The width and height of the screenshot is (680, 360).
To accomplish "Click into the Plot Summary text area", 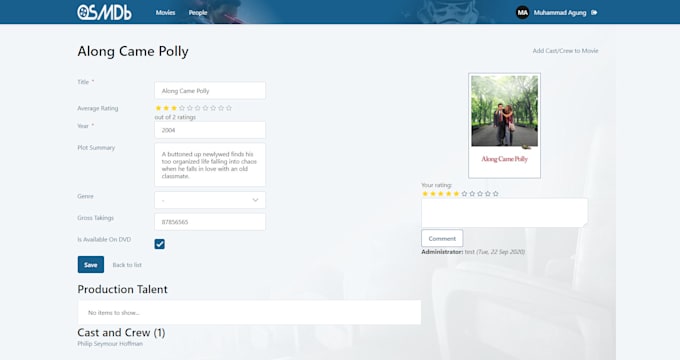I will 210,165.
